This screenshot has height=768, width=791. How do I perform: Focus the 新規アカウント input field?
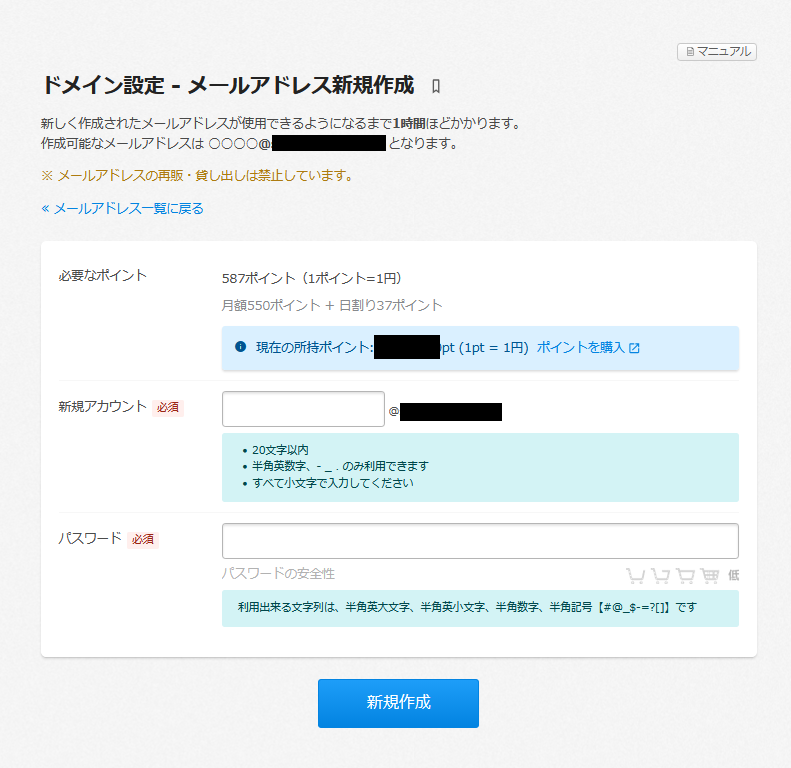point(303,409)
